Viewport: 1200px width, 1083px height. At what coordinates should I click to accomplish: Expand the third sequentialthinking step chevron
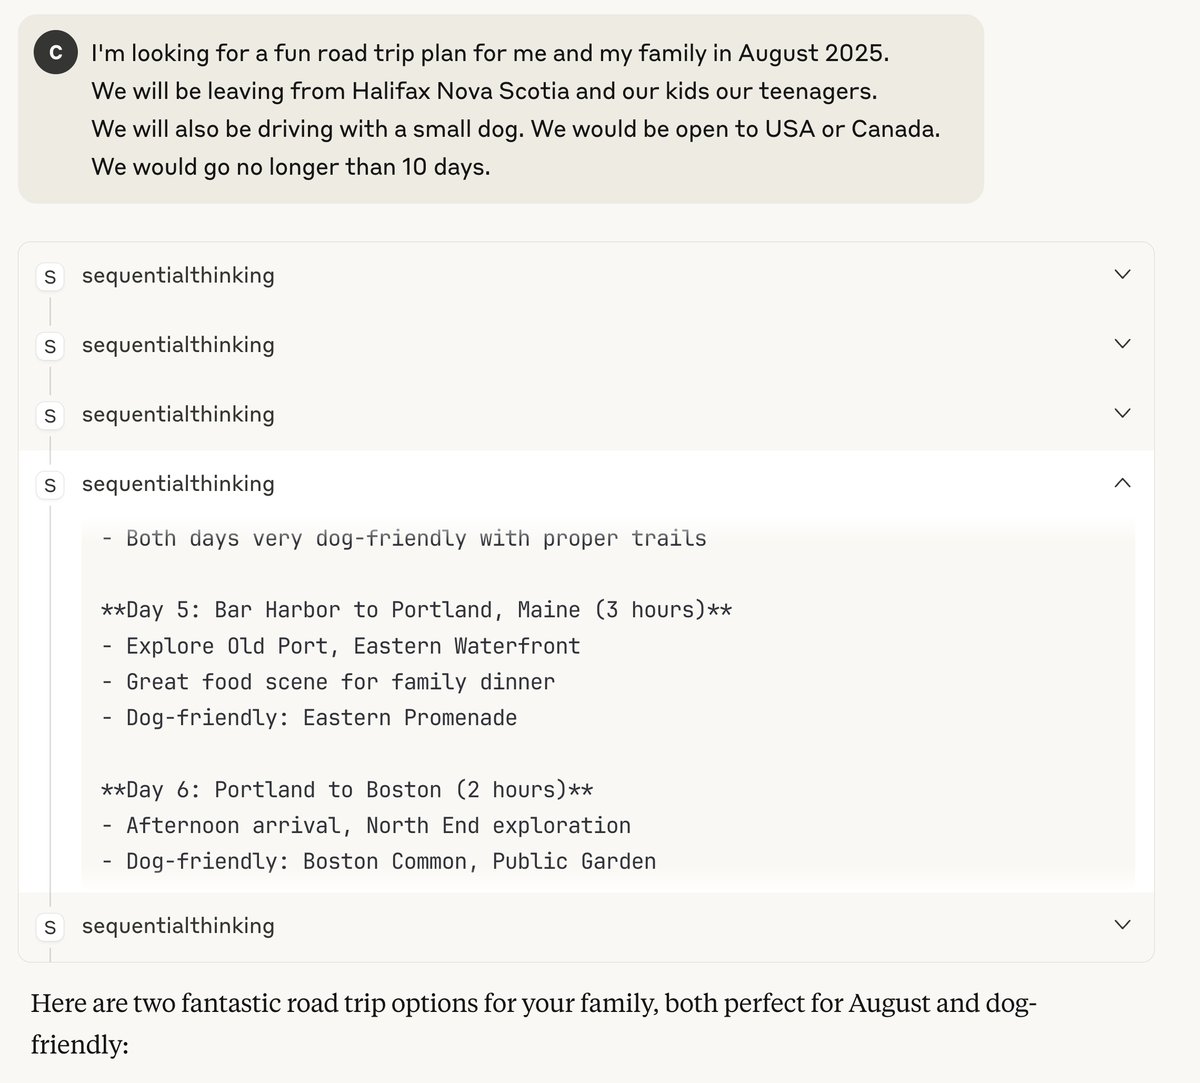pyautogui.click(x=1122, y=414)
